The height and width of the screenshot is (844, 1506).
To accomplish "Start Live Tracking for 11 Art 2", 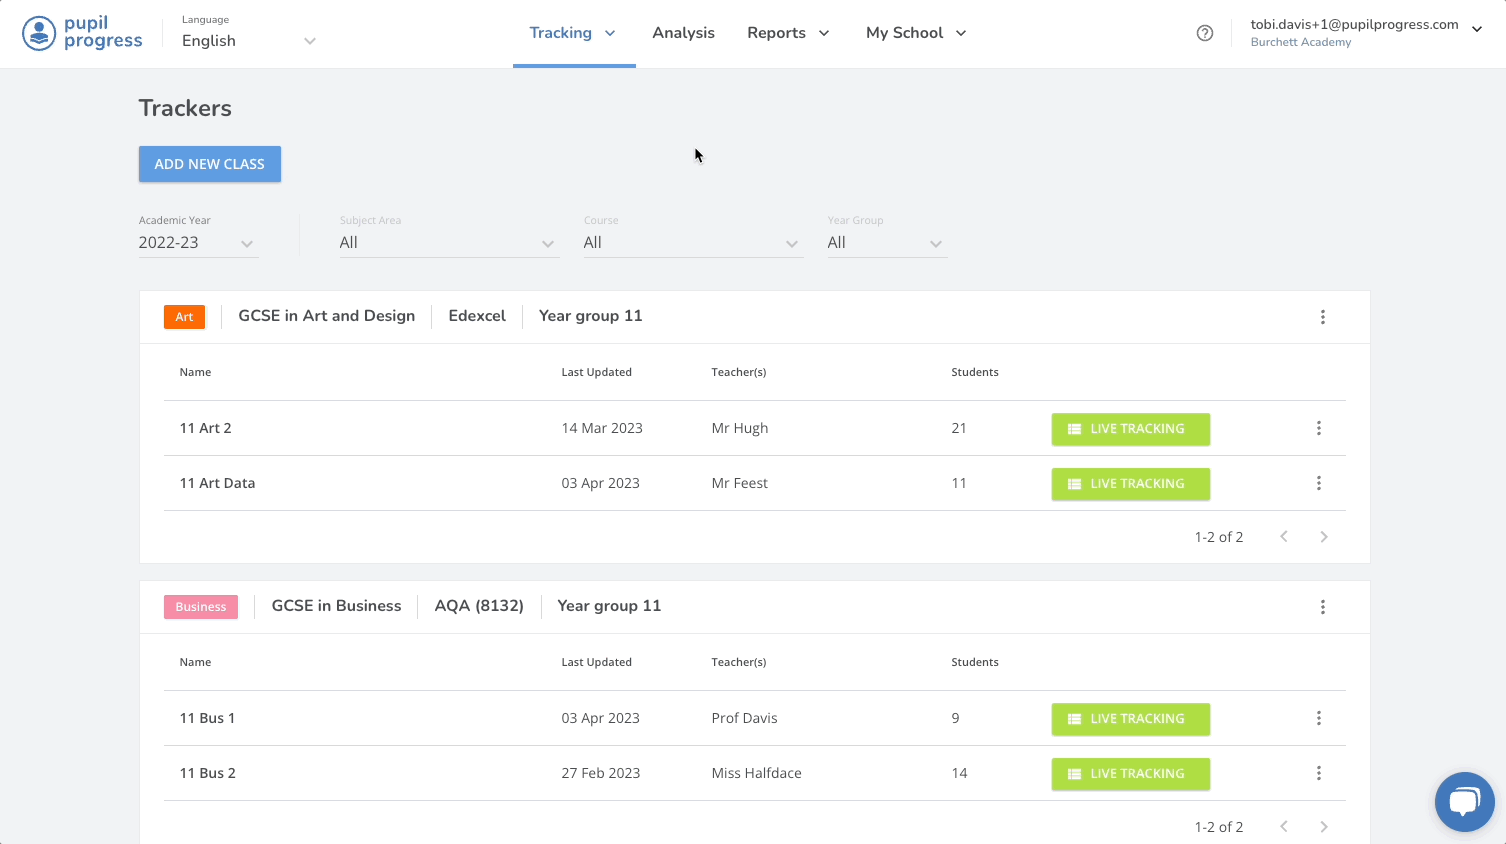I will tap(1130, 429).
